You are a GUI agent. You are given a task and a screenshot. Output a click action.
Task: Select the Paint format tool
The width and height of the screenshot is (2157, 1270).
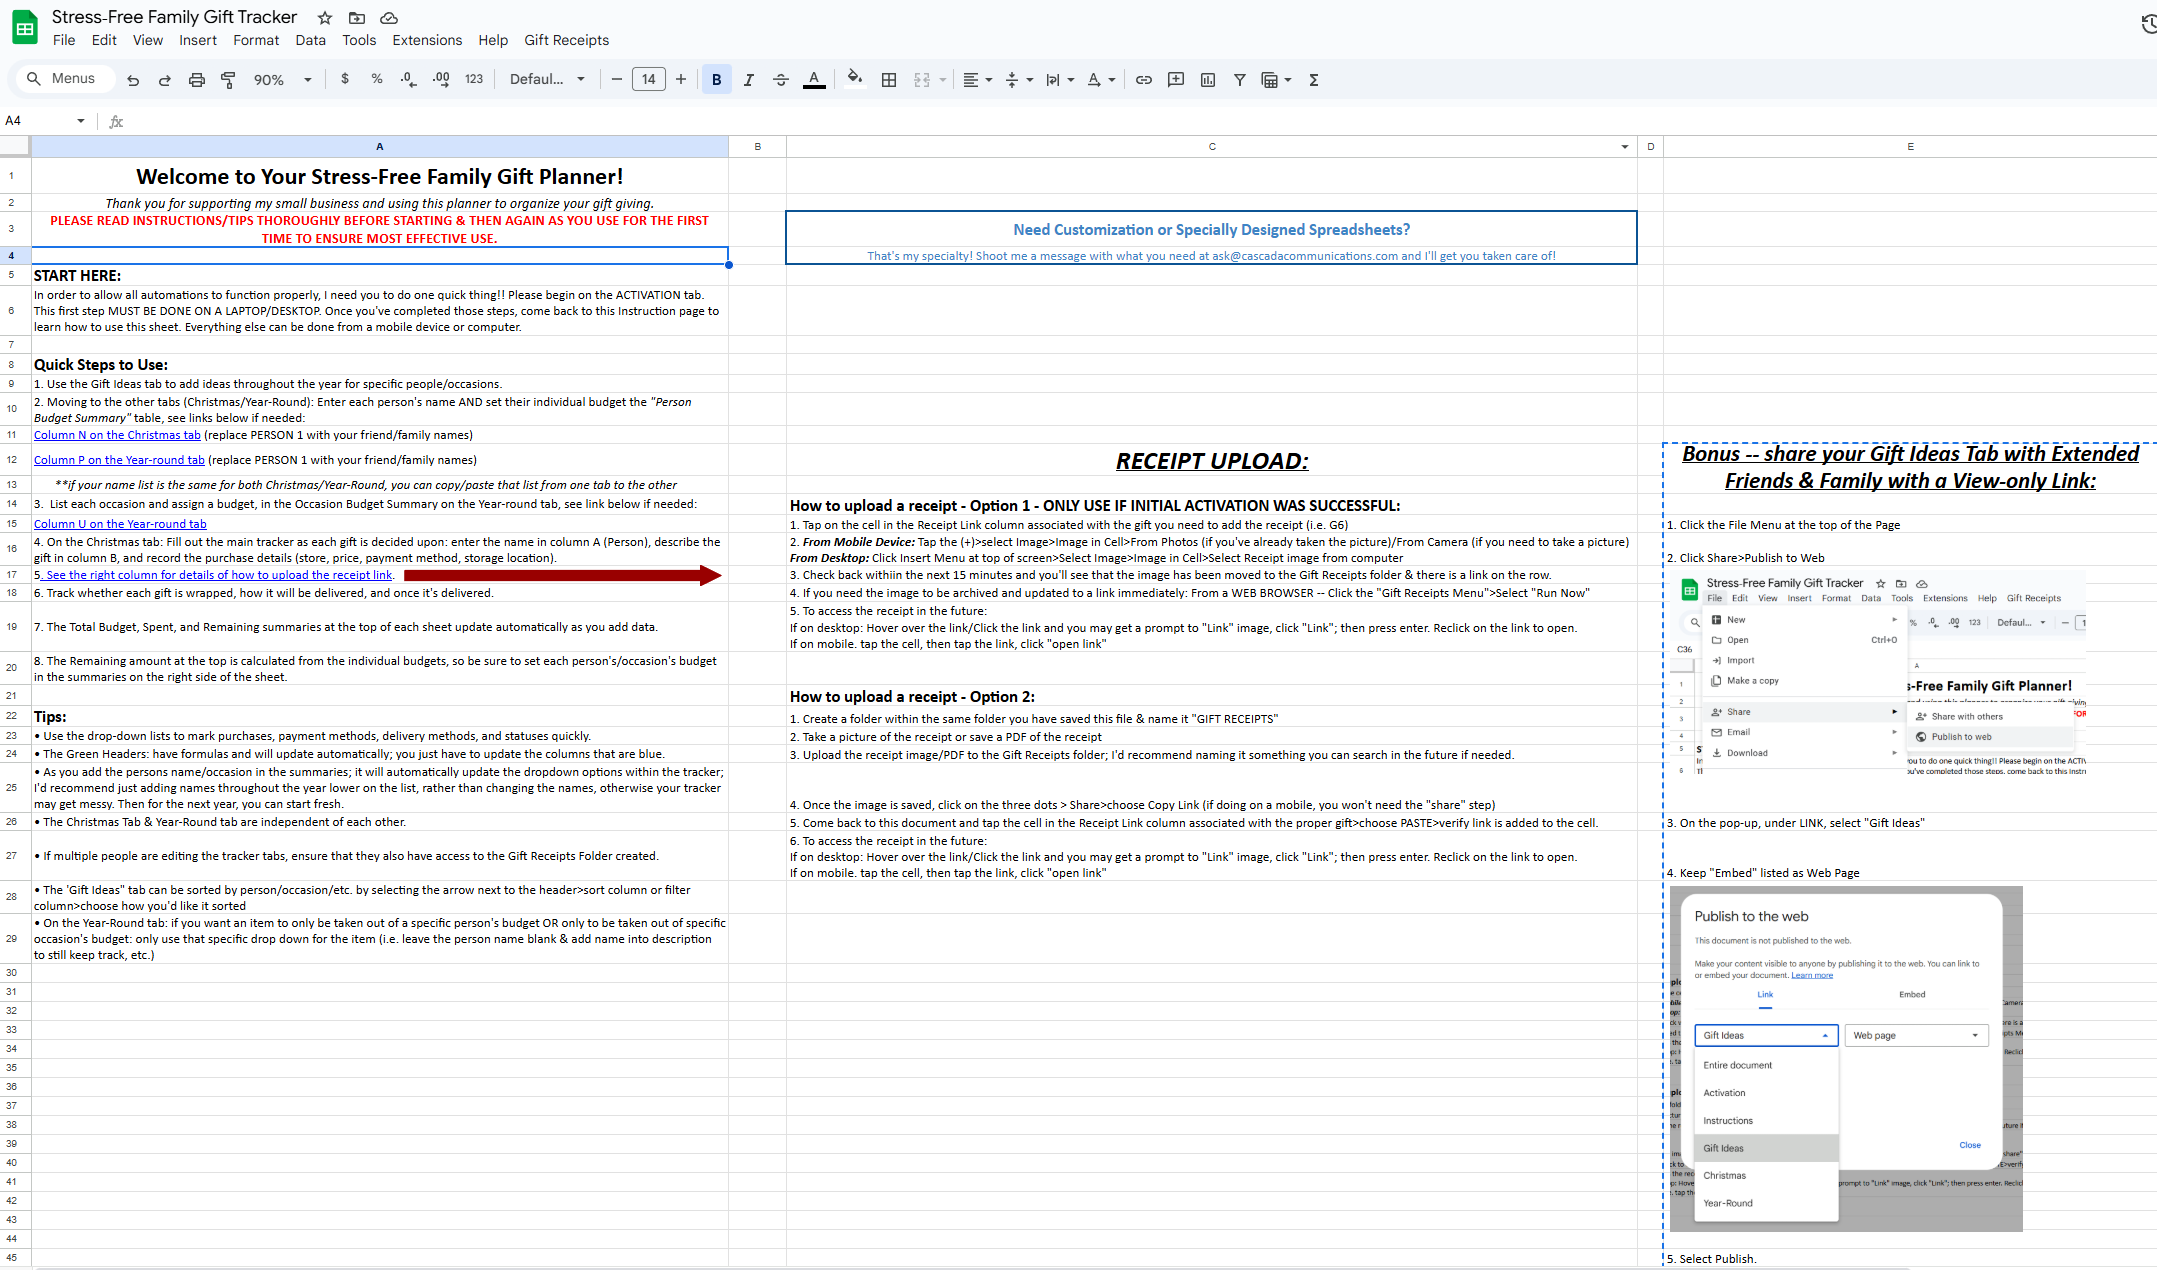(228, 79)
